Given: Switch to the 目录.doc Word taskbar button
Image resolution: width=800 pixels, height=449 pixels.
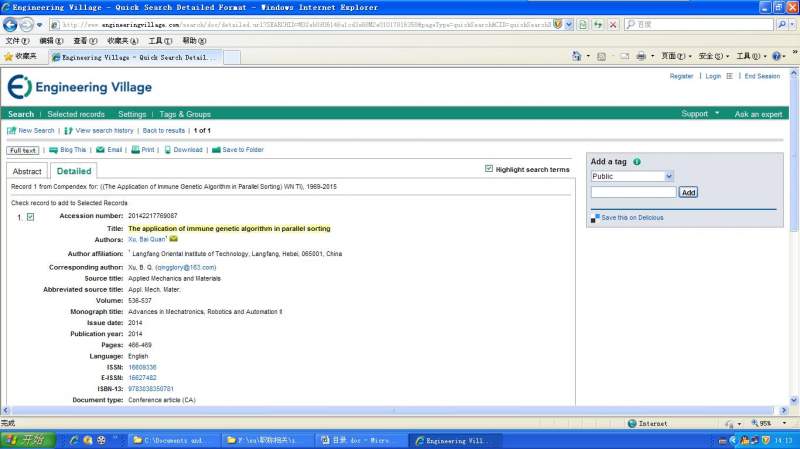Looking at the screenshot, I should [360, 440].
